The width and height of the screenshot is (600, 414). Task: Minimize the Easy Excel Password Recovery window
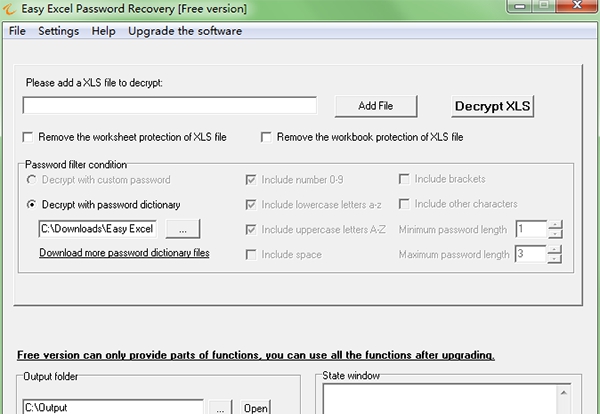coord(519,6)
